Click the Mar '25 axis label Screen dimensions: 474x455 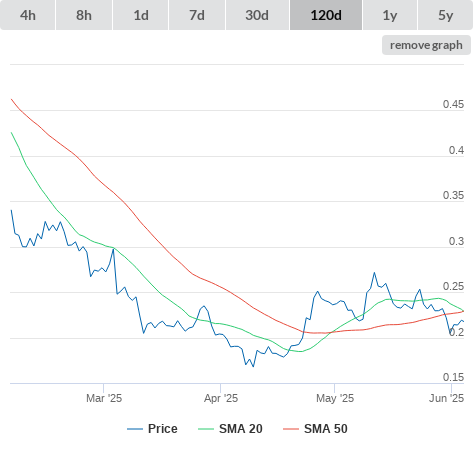tap(104, 398)
